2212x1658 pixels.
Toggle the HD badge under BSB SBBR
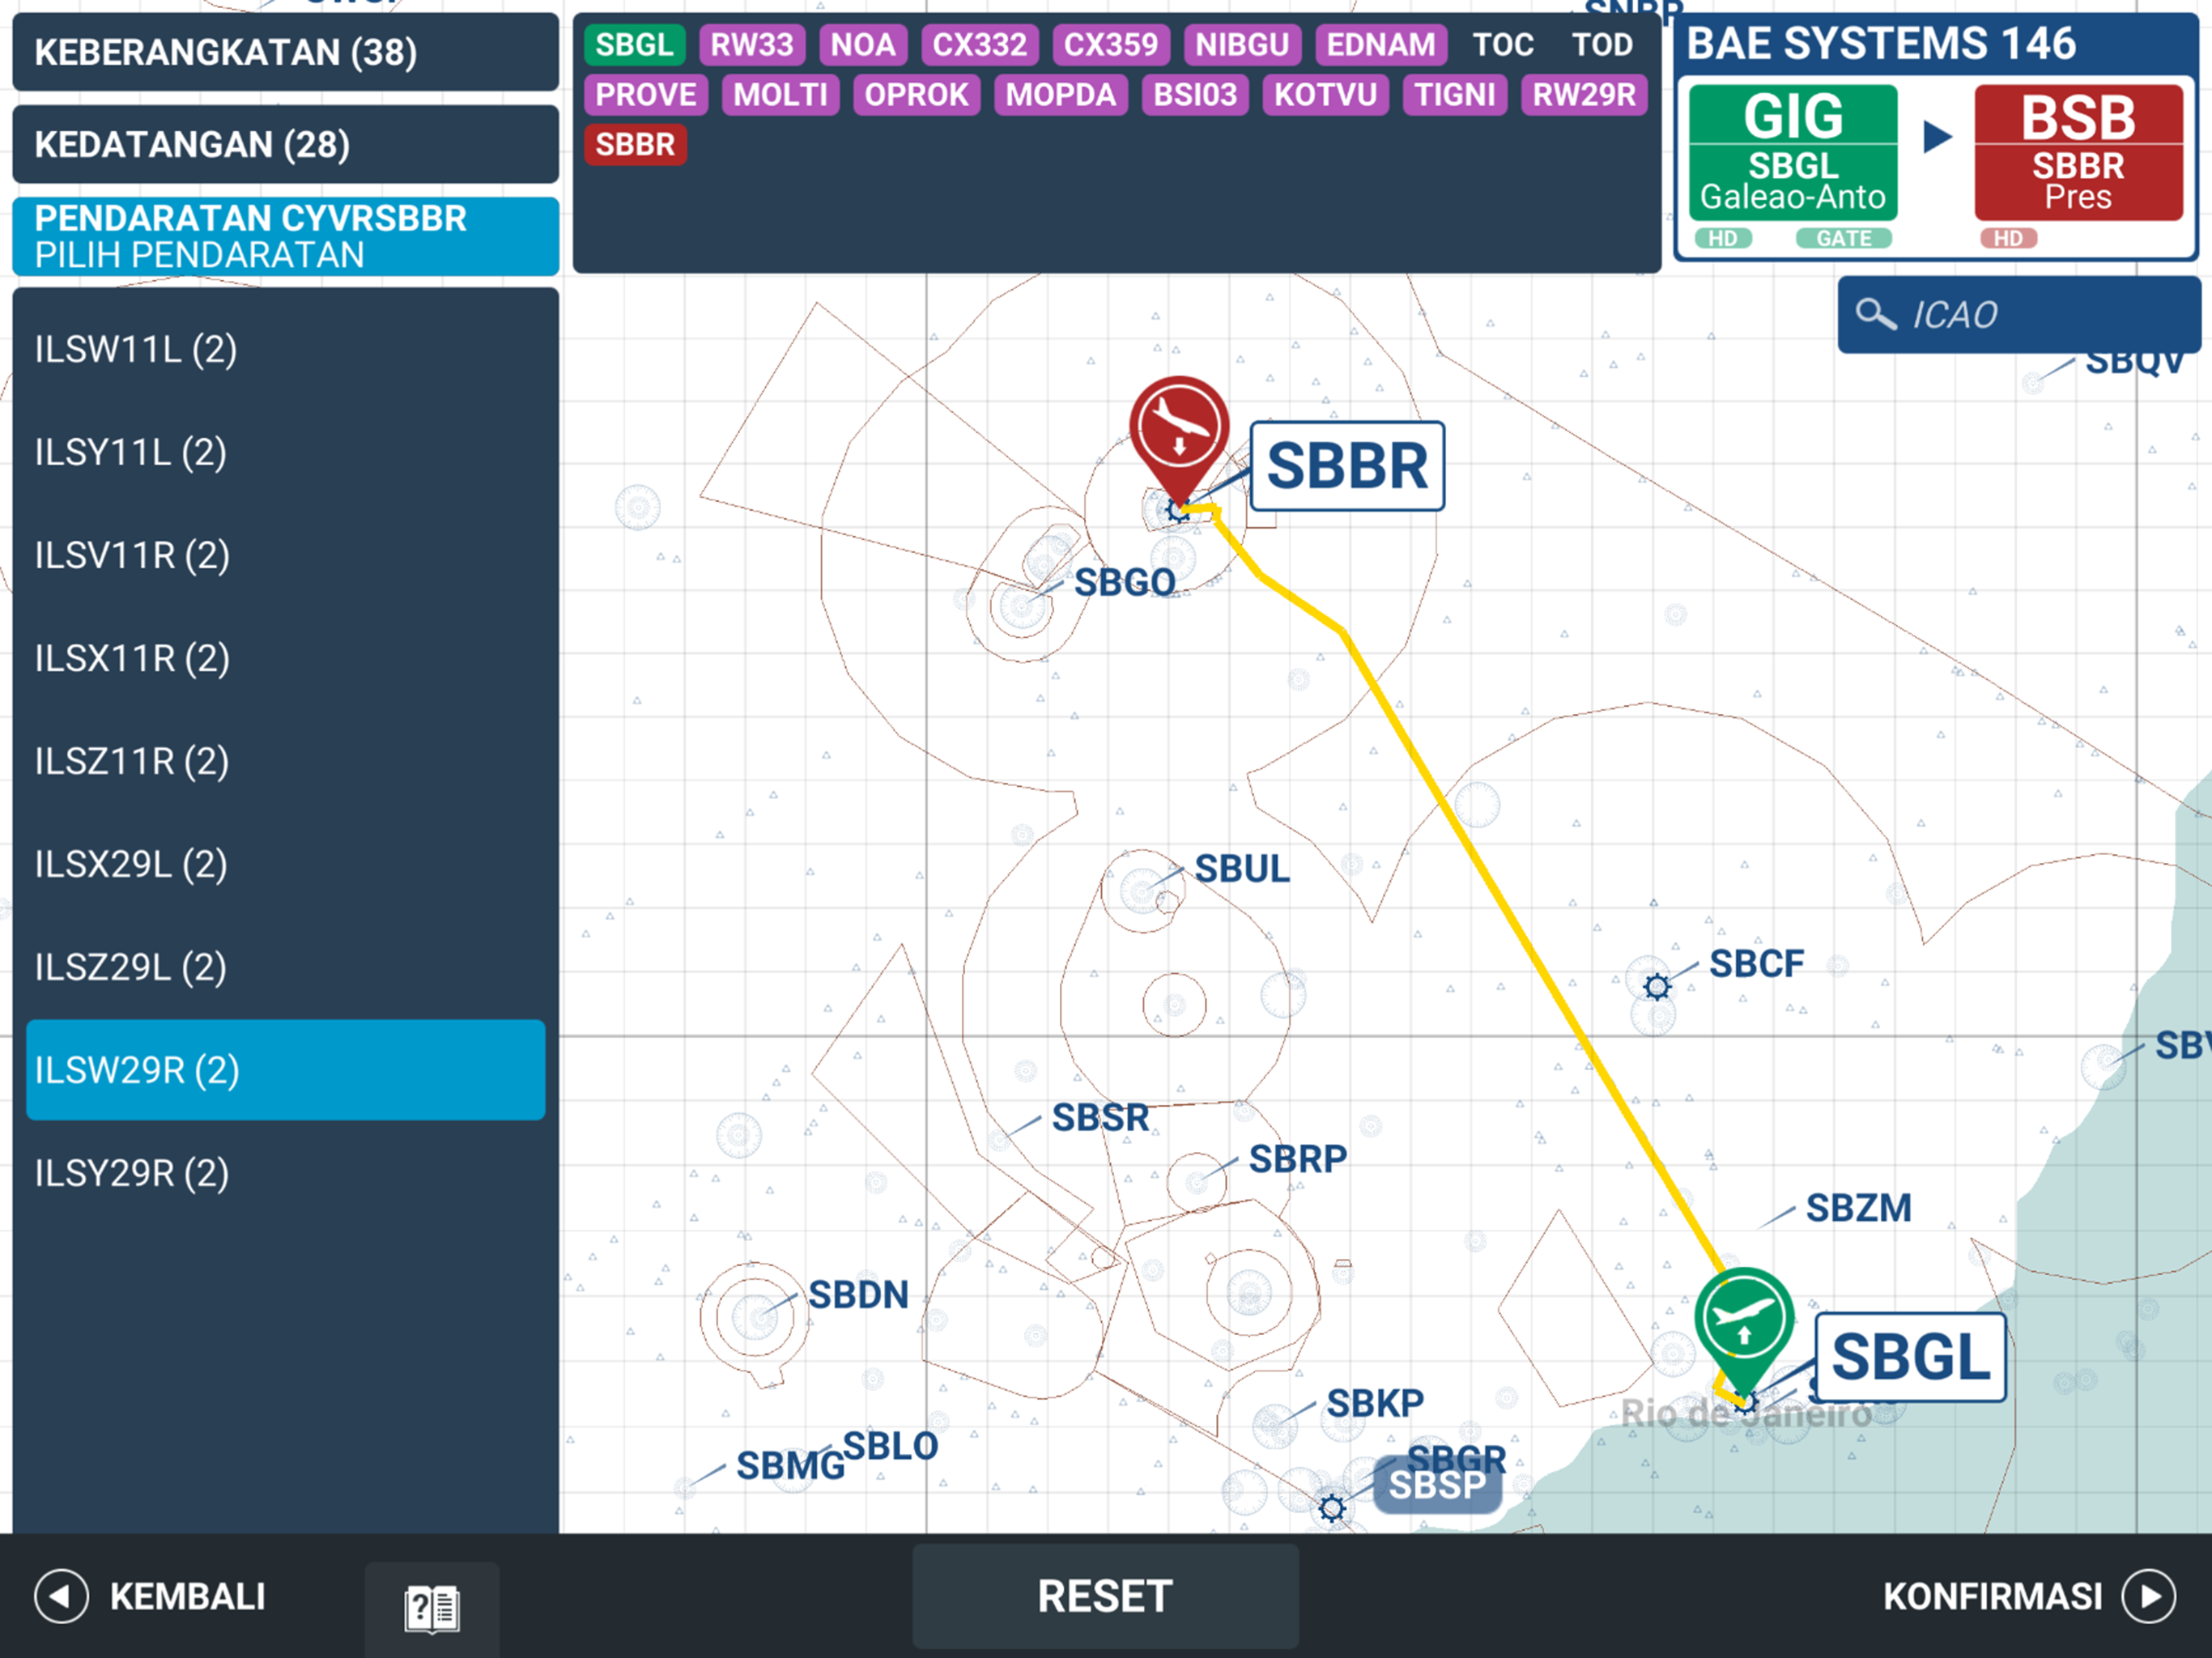click(x=2010, y=238)
